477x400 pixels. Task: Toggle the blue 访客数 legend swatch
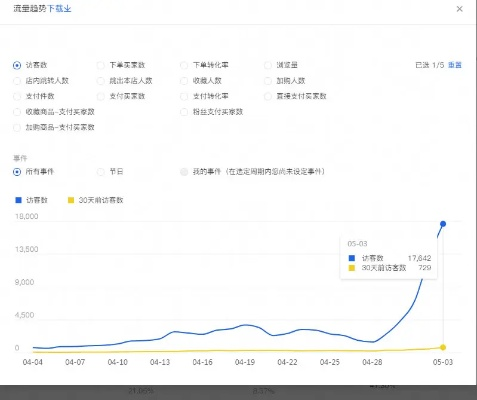(19, 200)
